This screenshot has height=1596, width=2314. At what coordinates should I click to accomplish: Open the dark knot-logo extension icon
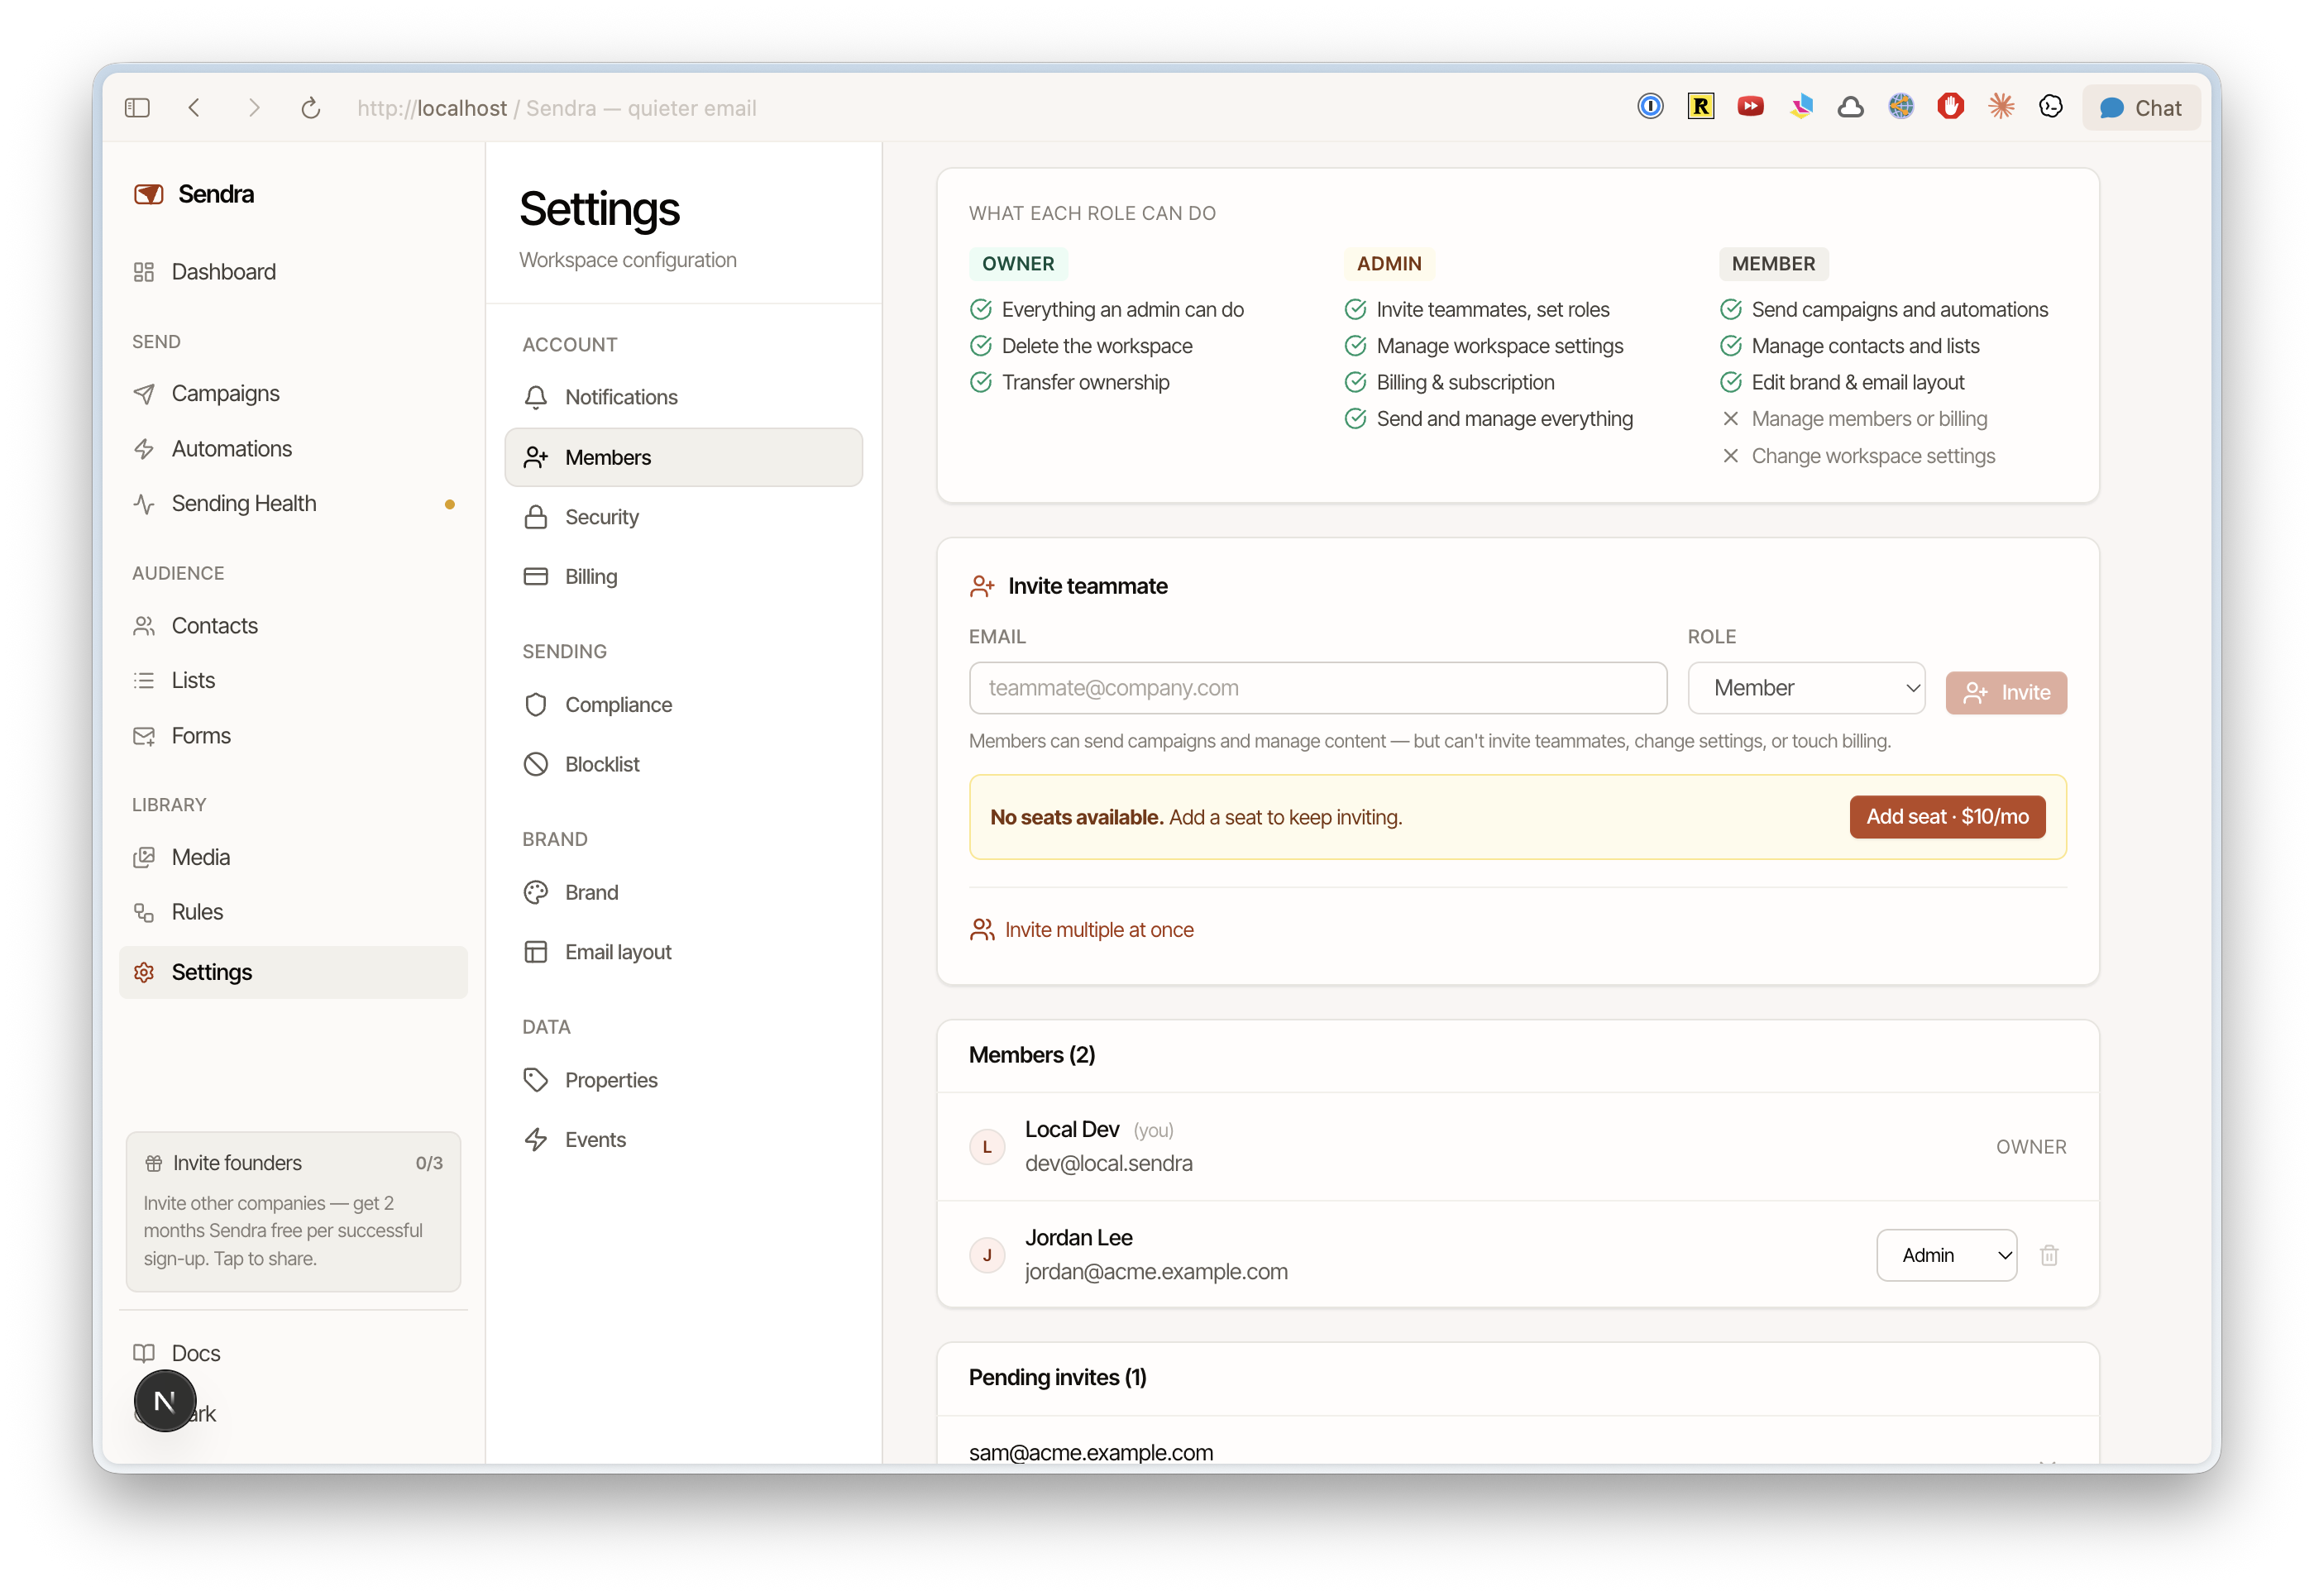coord(2051,106)
